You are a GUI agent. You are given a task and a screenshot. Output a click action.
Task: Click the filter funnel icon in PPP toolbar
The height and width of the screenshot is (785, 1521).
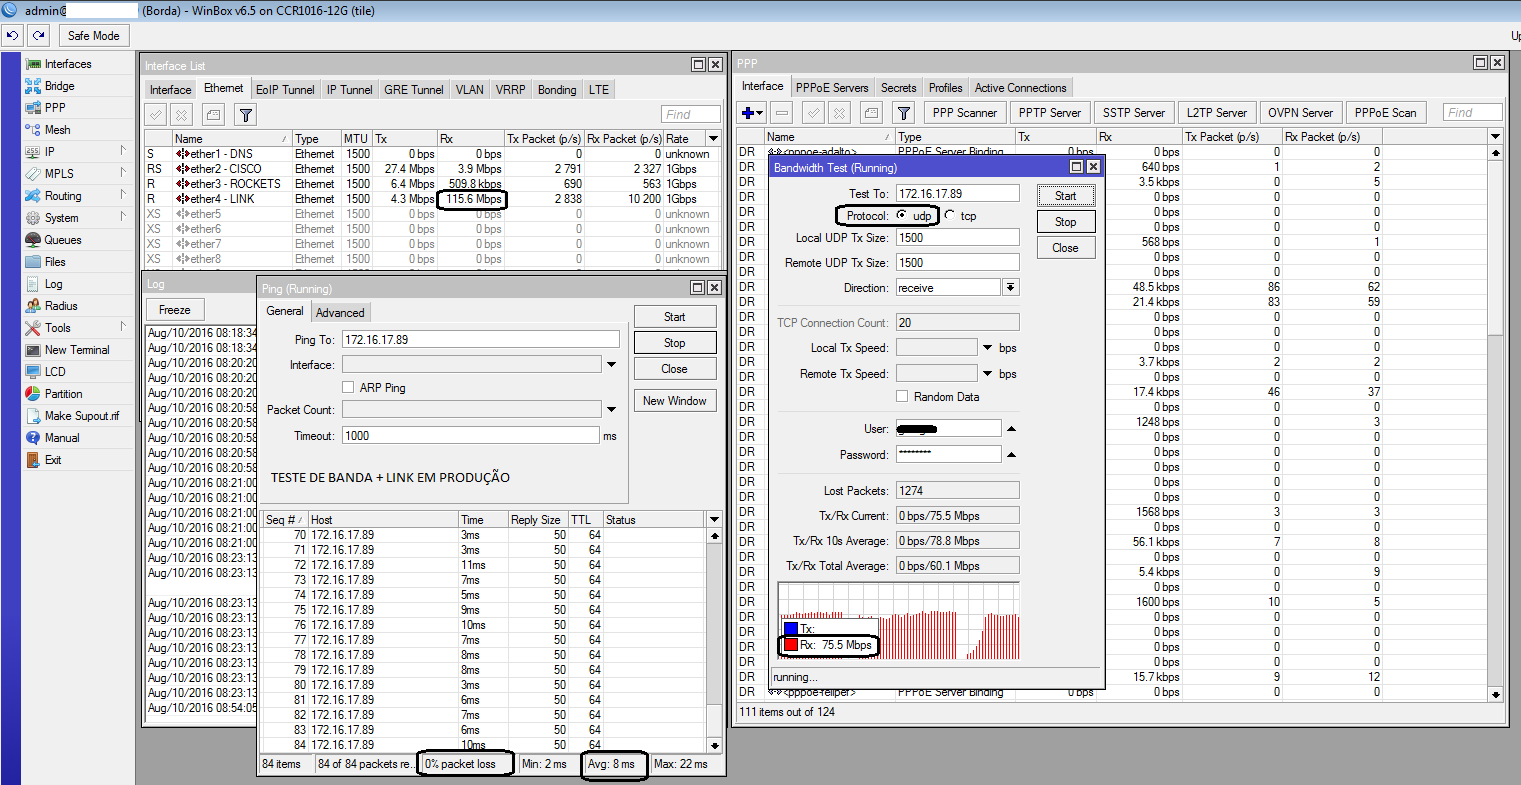pyautogui.click(x=903, y=113)
